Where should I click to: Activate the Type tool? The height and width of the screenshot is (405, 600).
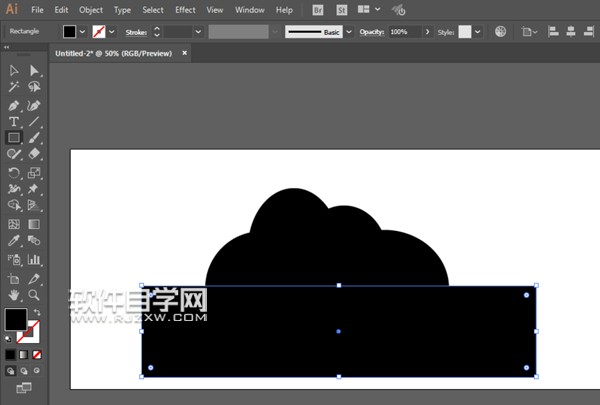[14, 122]
